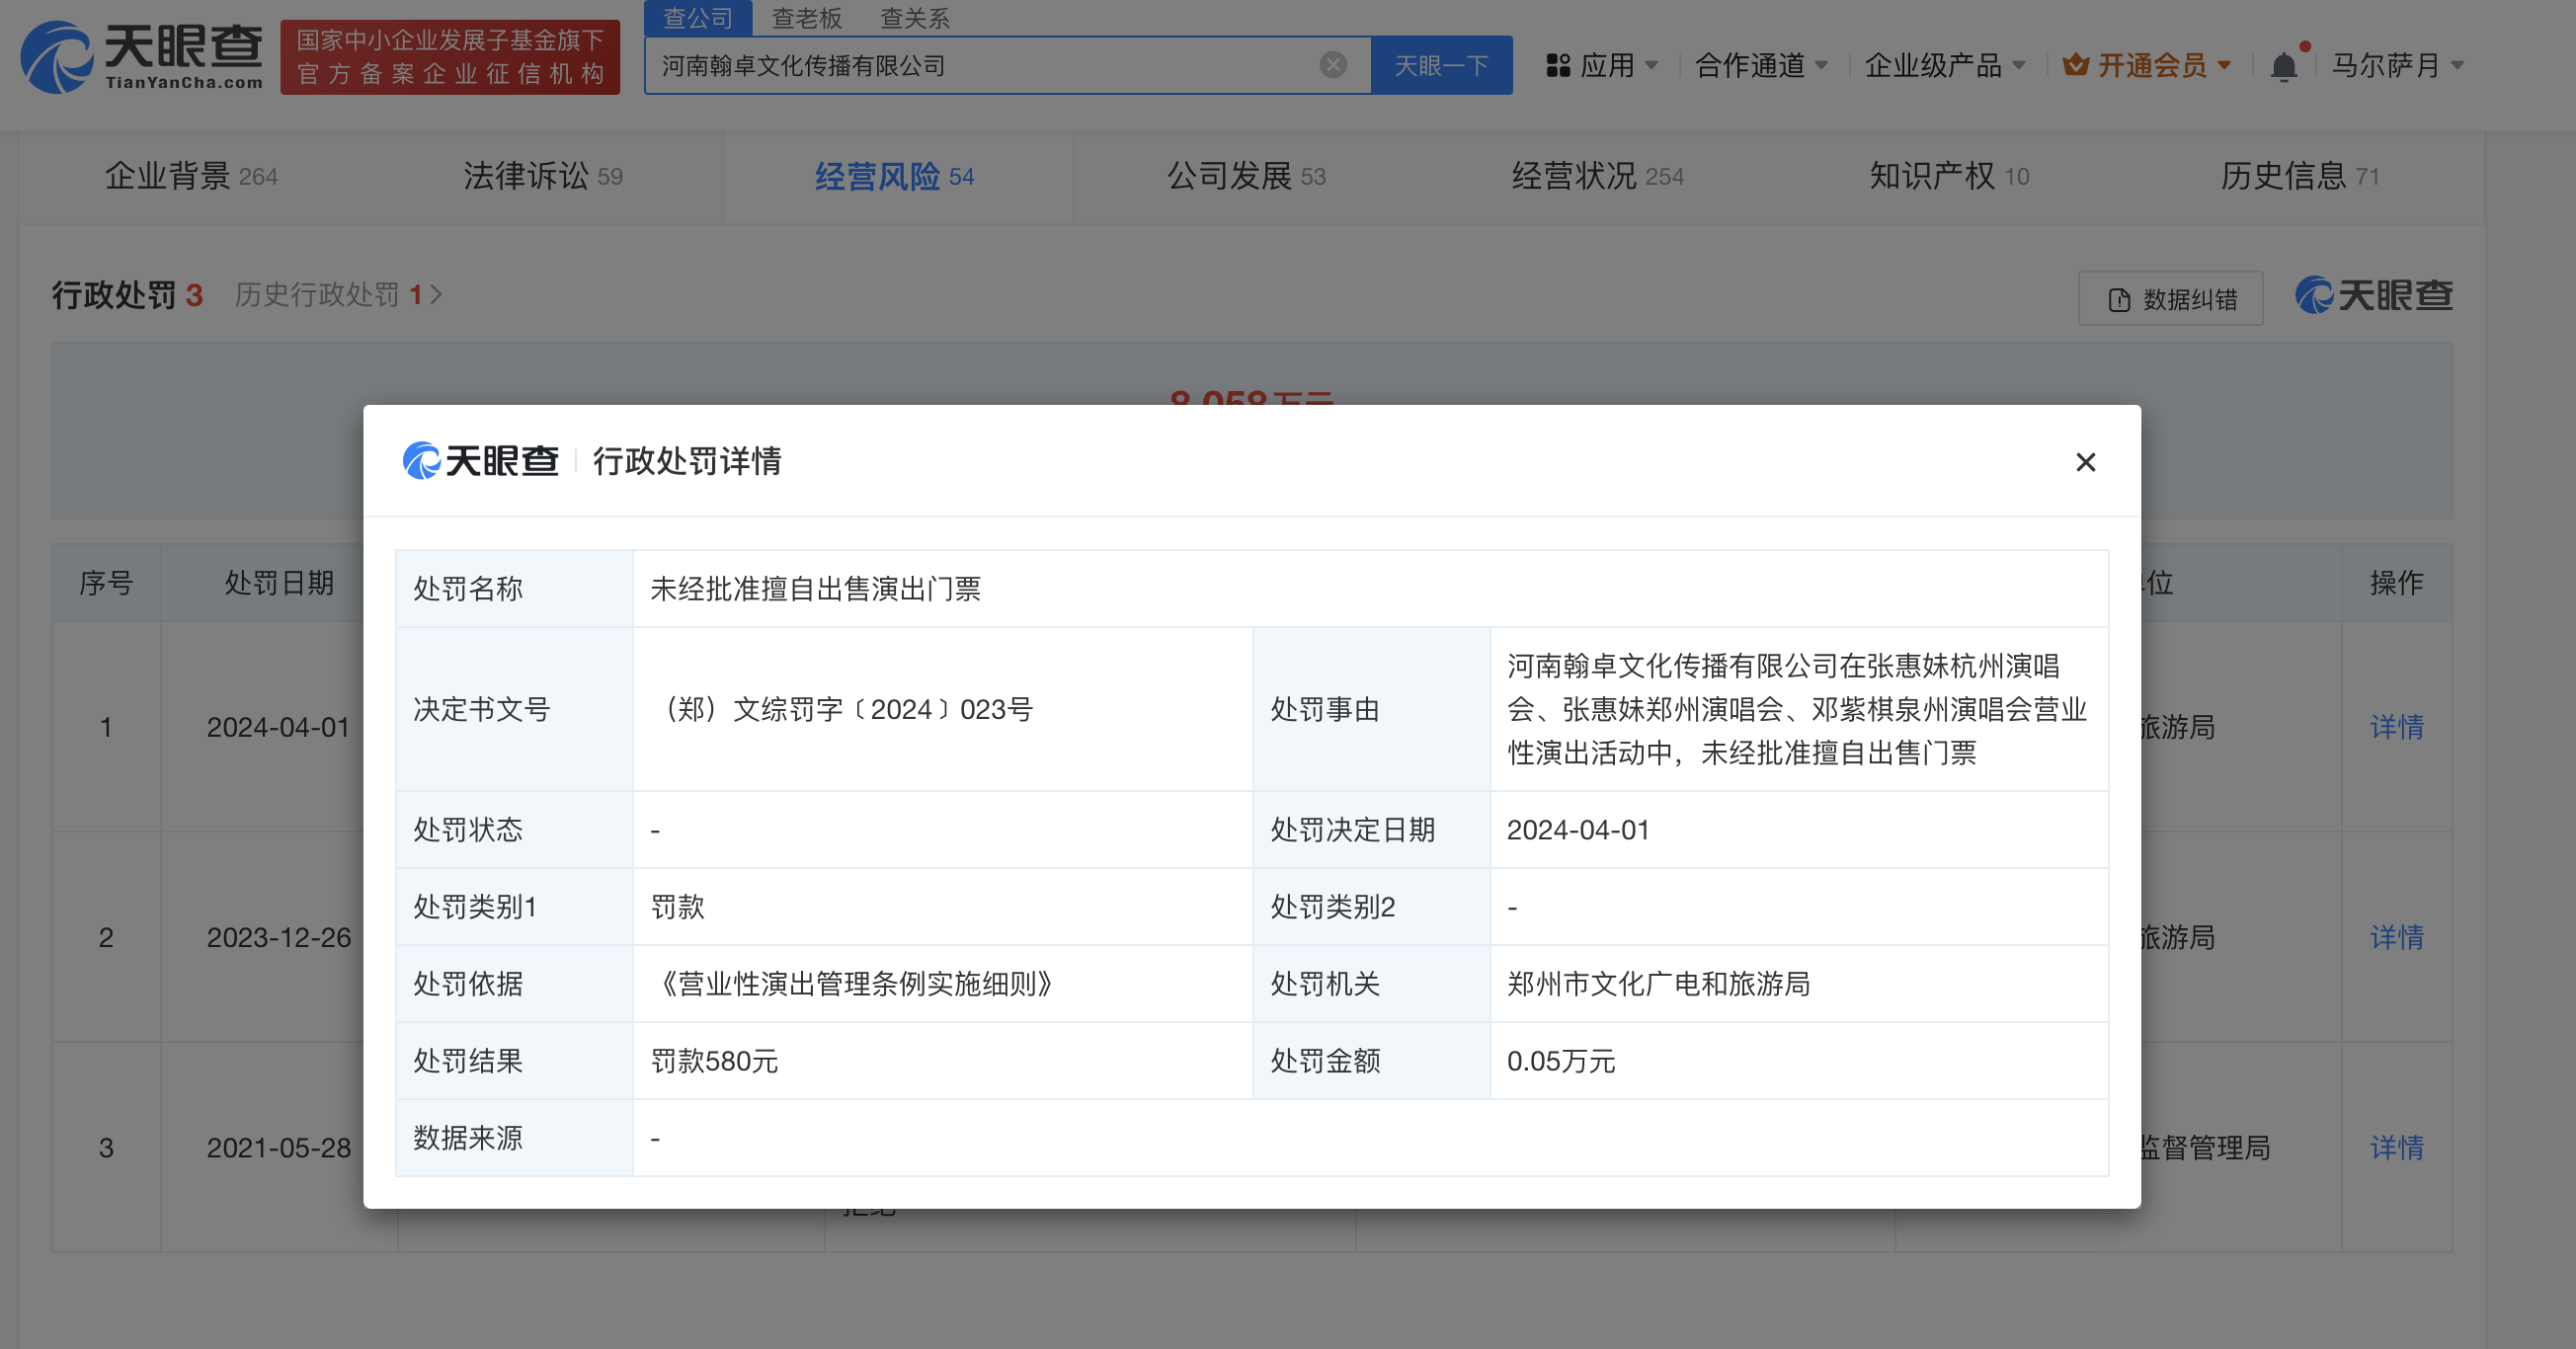Image resolution: width=2576 pixels, height=1349 pixels.
Task: Clear the search box using the x icon
Action: pos(1331,64)
